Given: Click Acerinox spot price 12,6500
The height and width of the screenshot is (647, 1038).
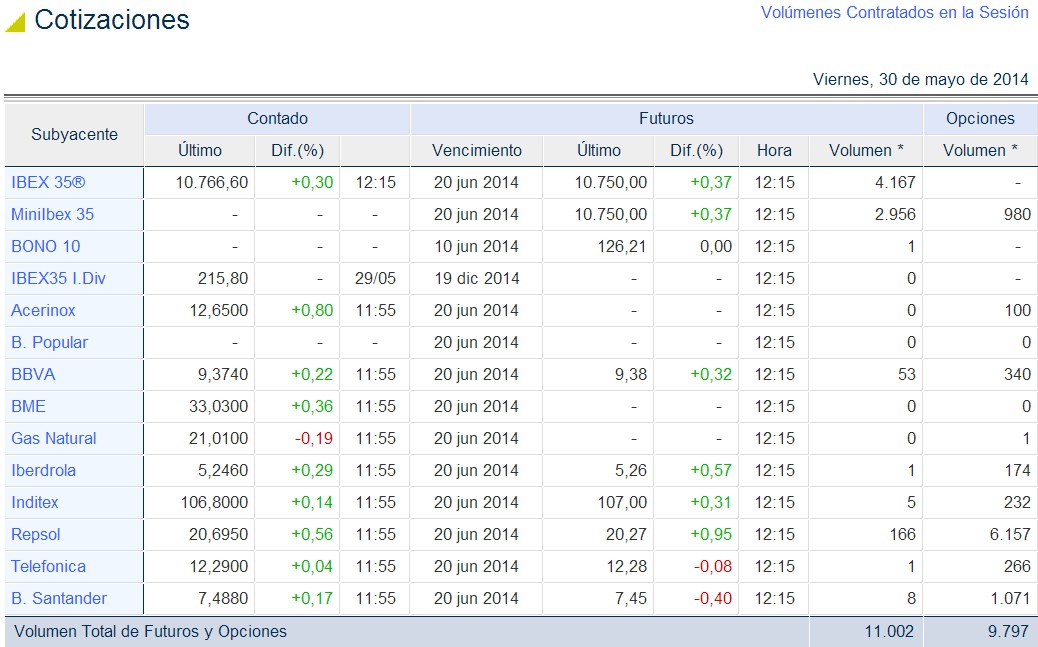Looking at the screenshot, I should point(219,310).
